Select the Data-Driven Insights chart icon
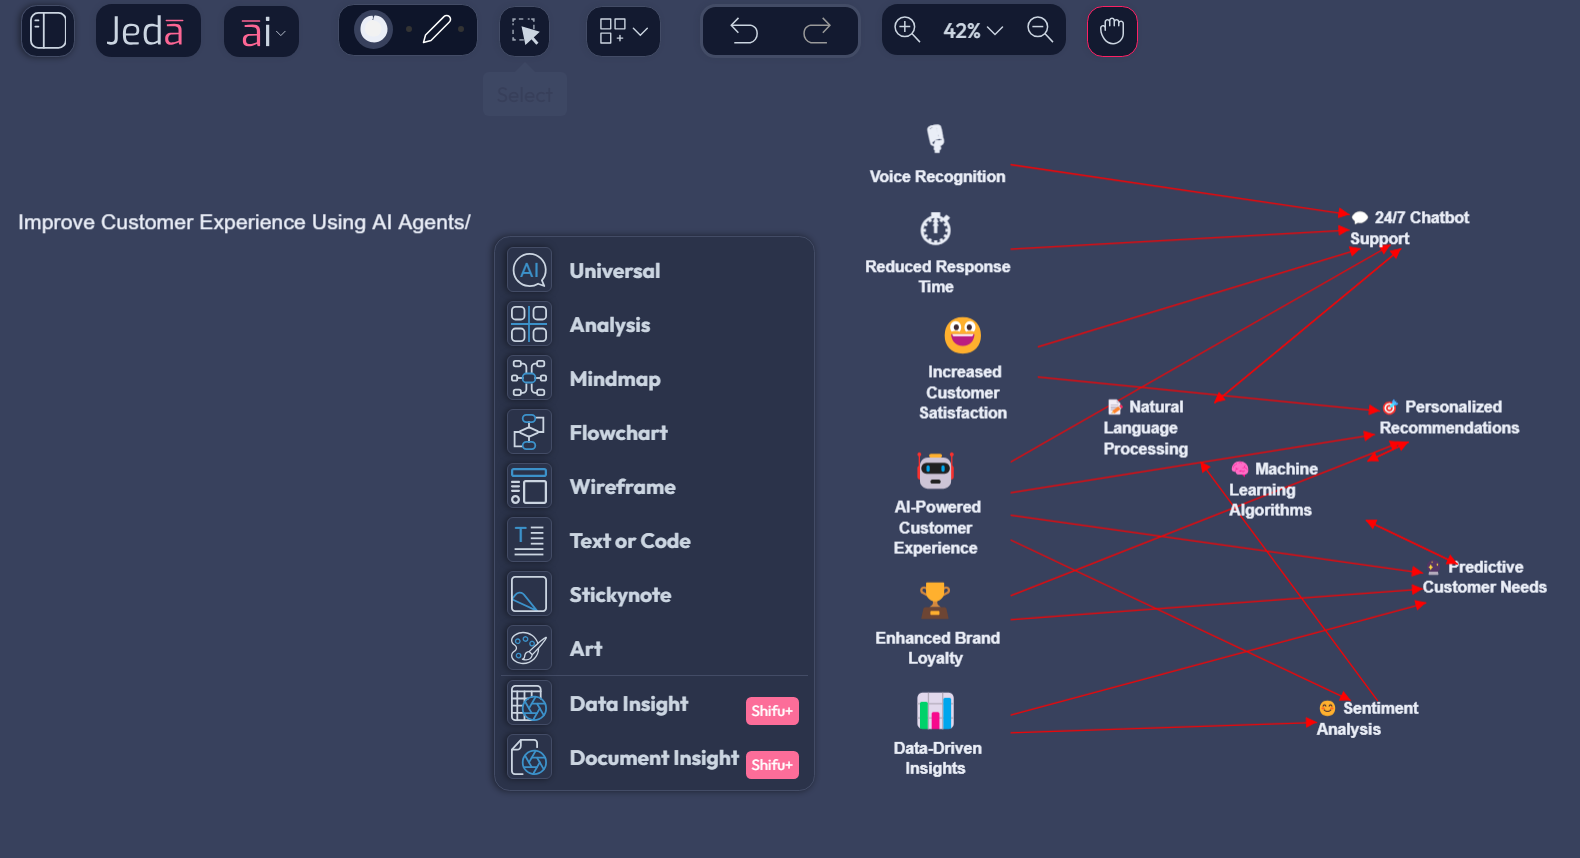This screenshot has width=1580, height=858. pyautogui.click(x=936, y=711)
